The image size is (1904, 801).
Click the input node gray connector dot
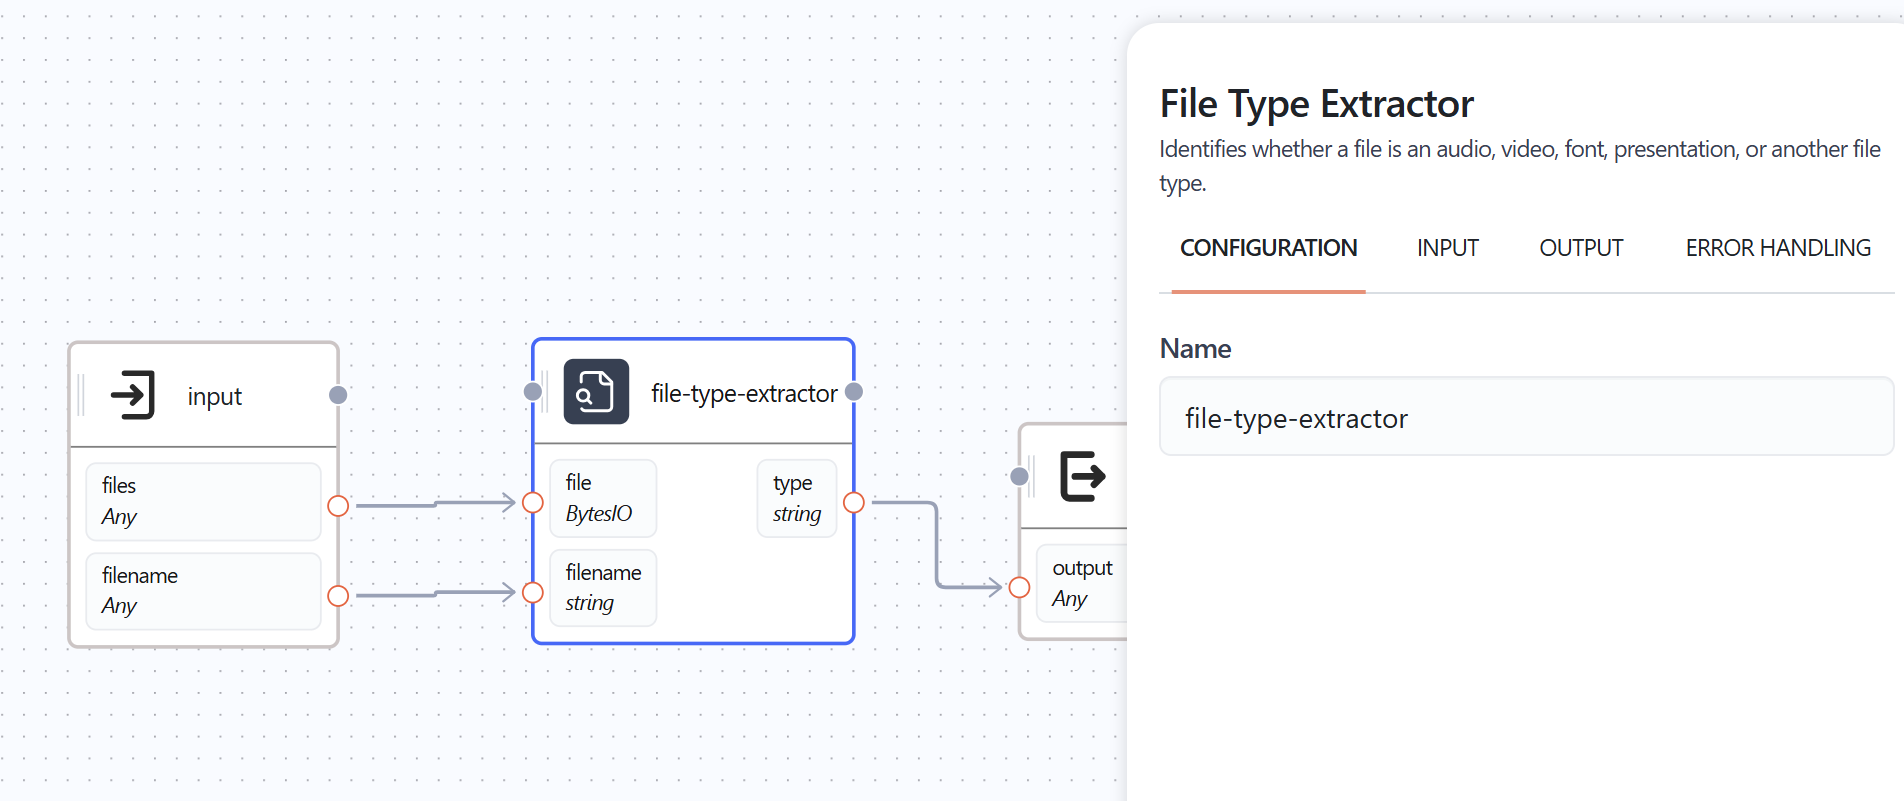pos(338,395)
